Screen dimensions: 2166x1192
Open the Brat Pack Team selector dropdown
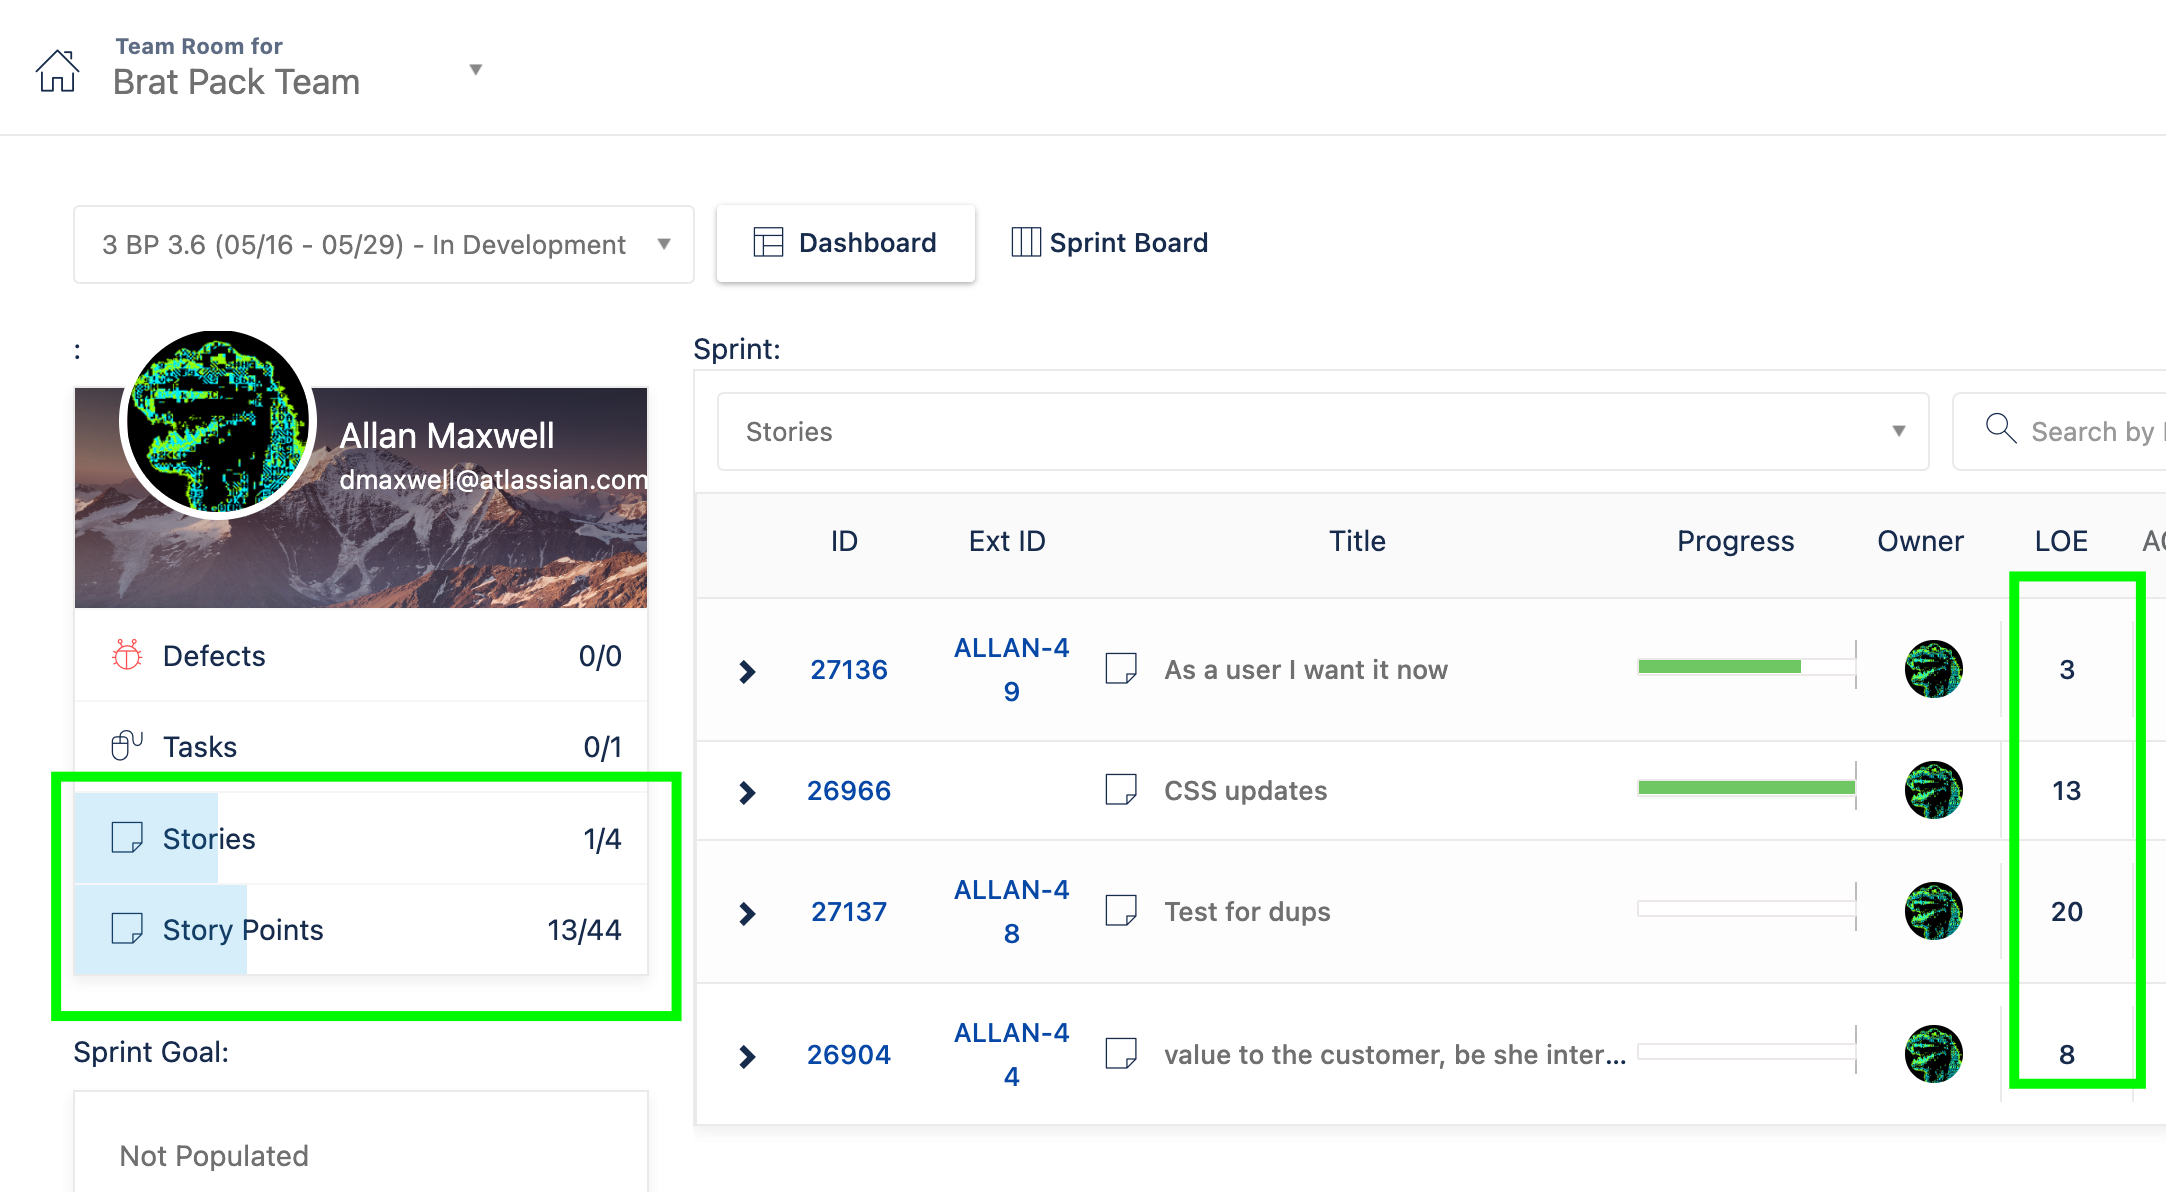tap(477, 68)
